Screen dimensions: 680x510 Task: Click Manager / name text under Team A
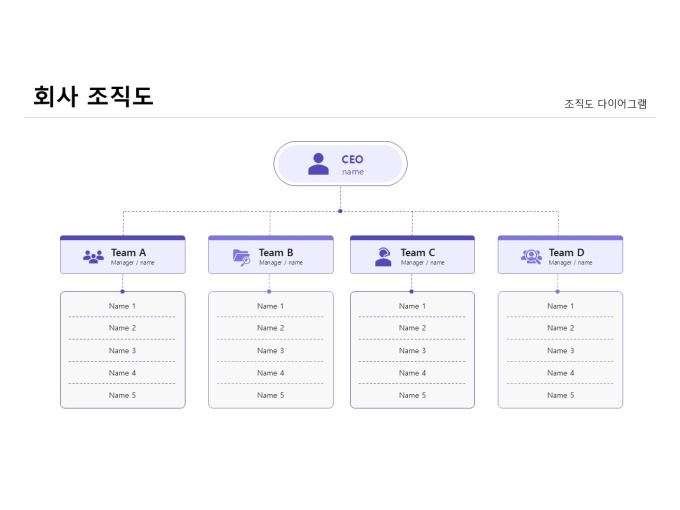[133, 263]
